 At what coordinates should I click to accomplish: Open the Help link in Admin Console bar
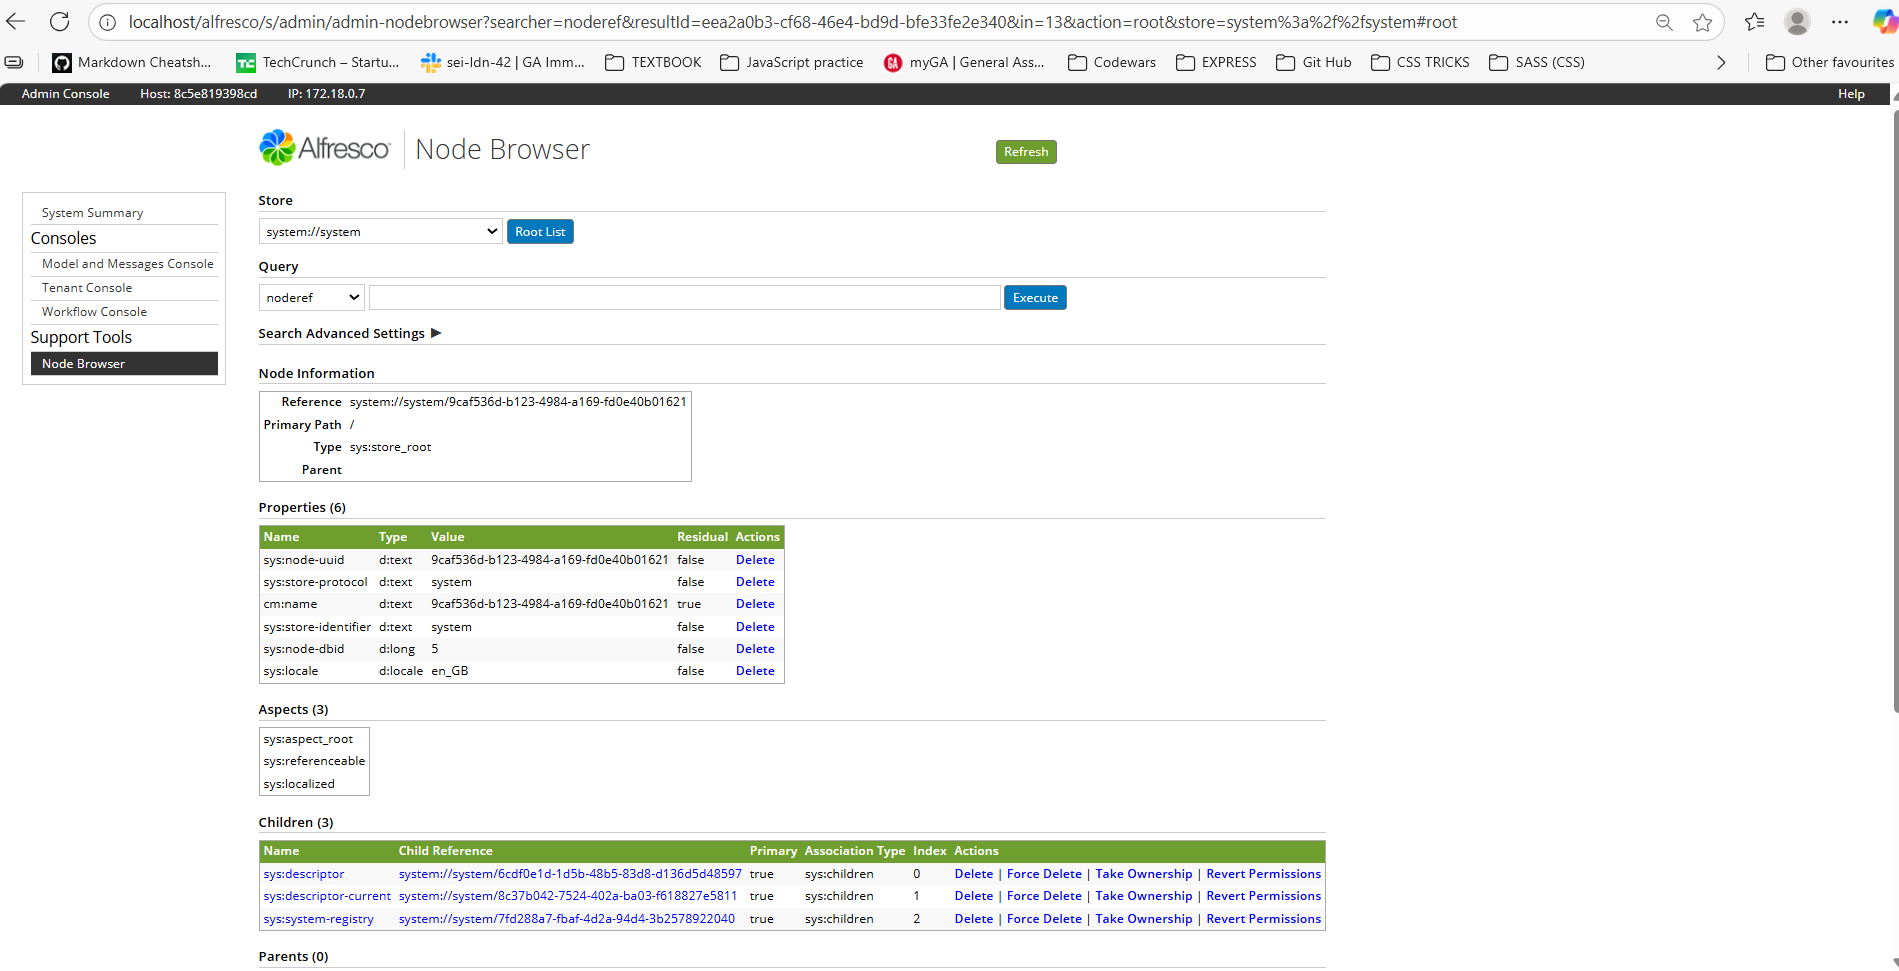[1851, 94]
